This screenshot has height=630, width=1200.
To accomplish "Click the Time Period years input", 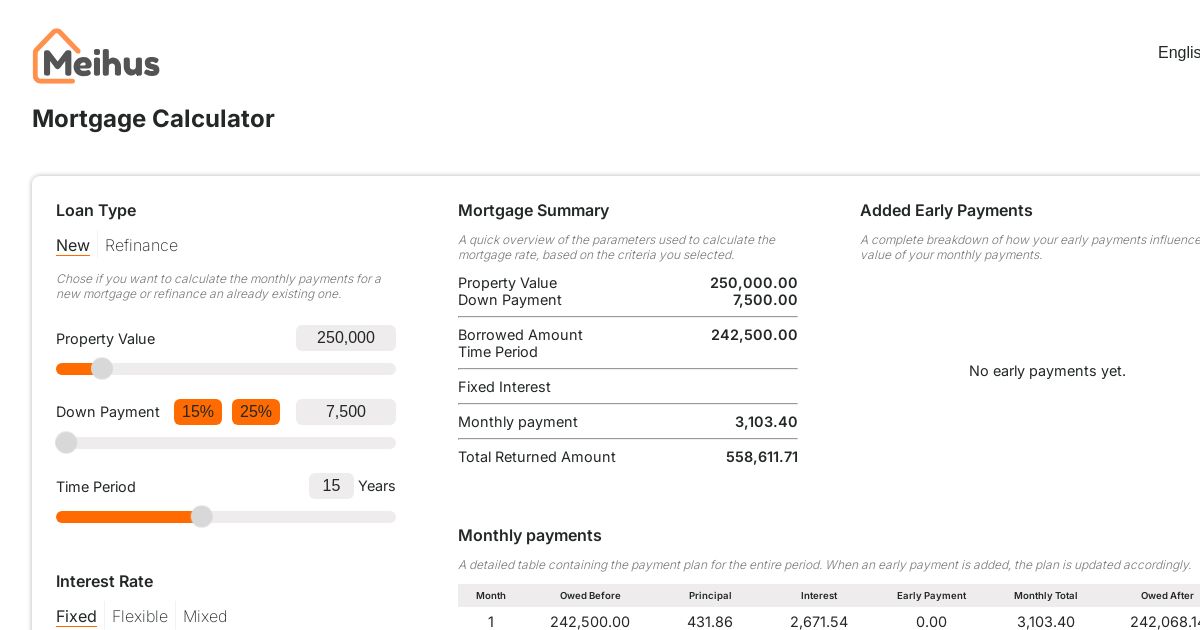I will (331, 486).
